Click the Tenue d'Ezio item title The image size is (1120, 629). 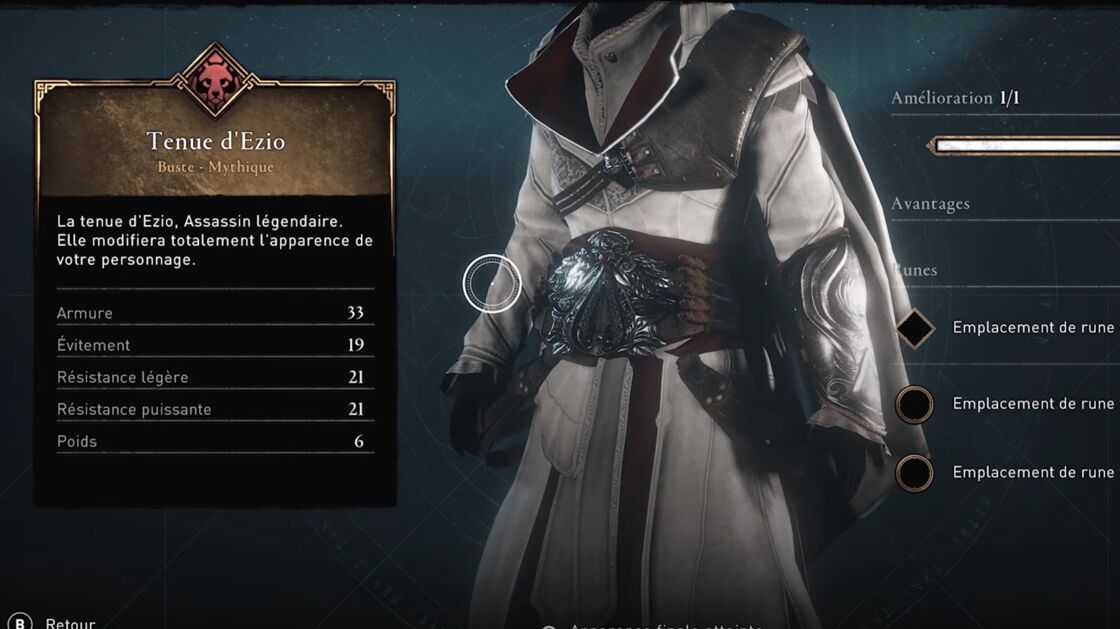tap(216, 141)
